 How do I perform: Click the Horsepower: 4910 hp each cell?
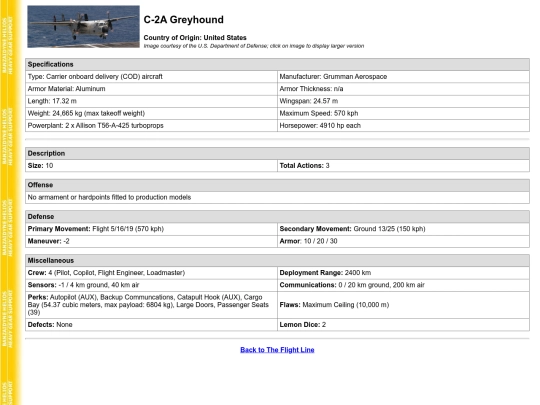click(x=403, y=126)
